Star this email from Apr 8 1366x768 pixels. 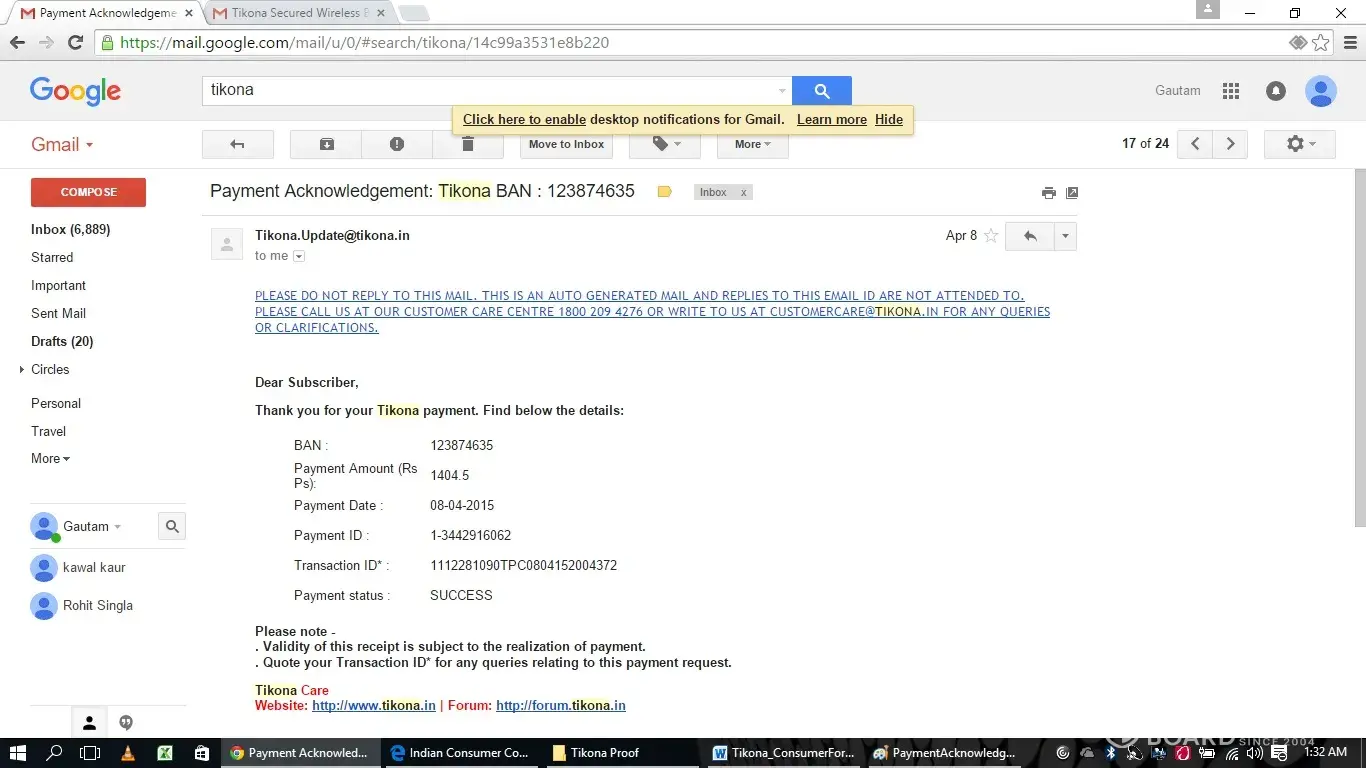pos(991,236)
